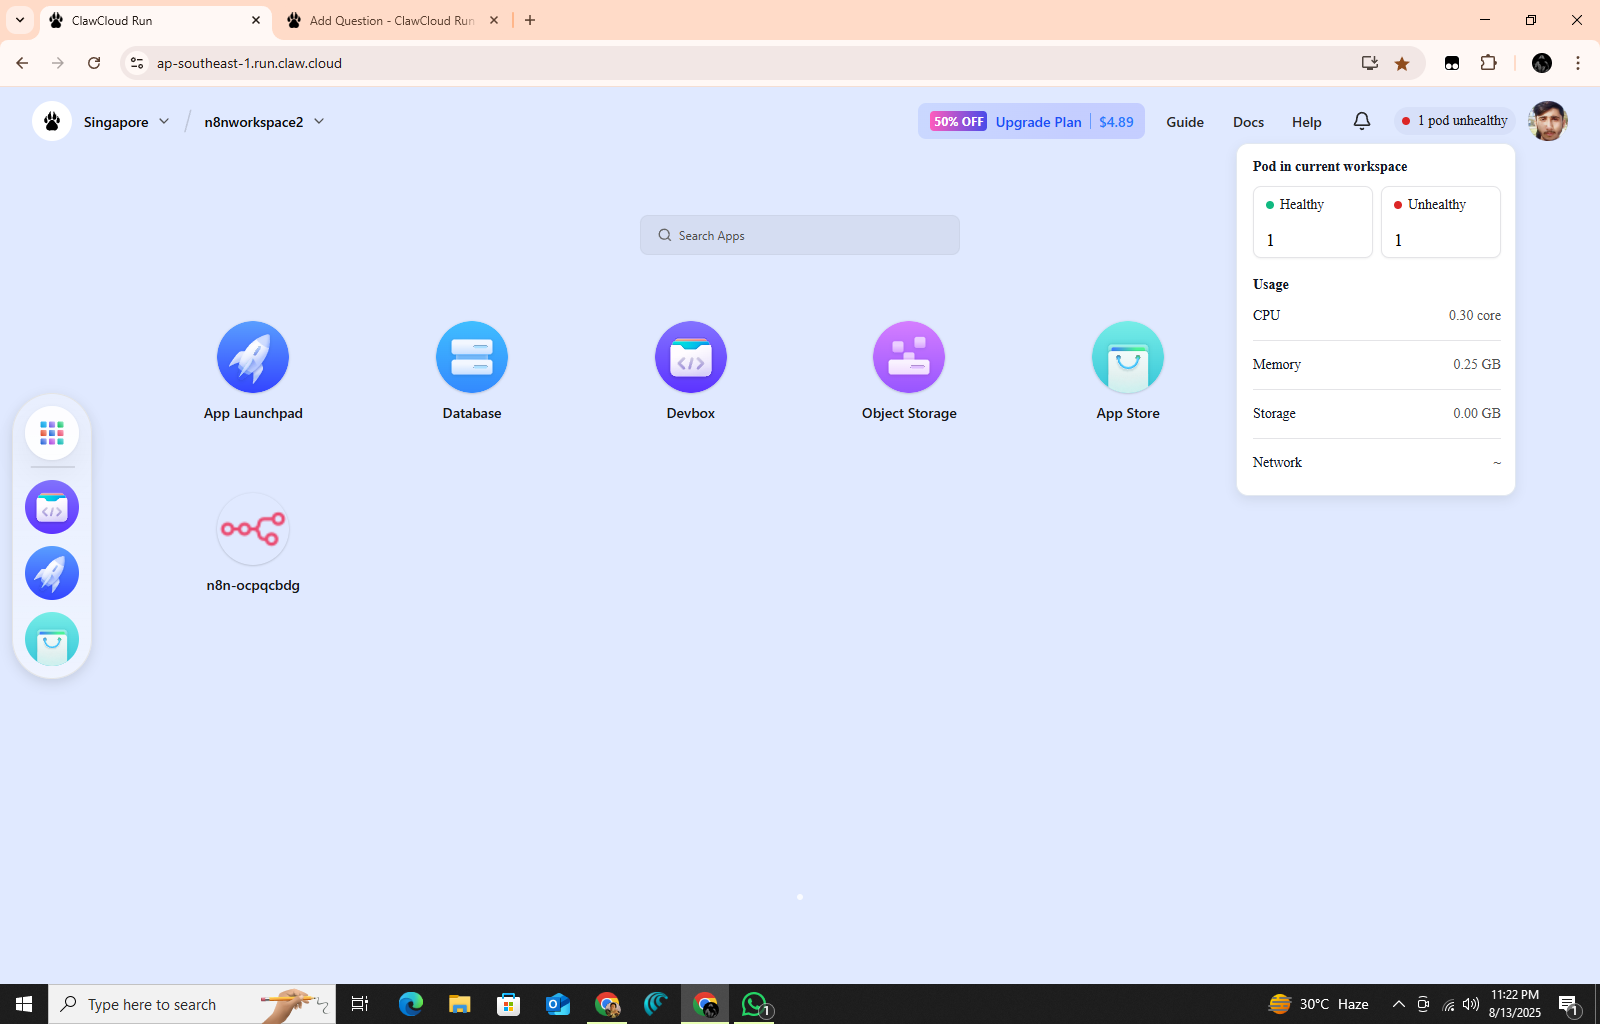Open the Database app icon
This screenshot has width=1600, height=1024.
coord(472,357)
